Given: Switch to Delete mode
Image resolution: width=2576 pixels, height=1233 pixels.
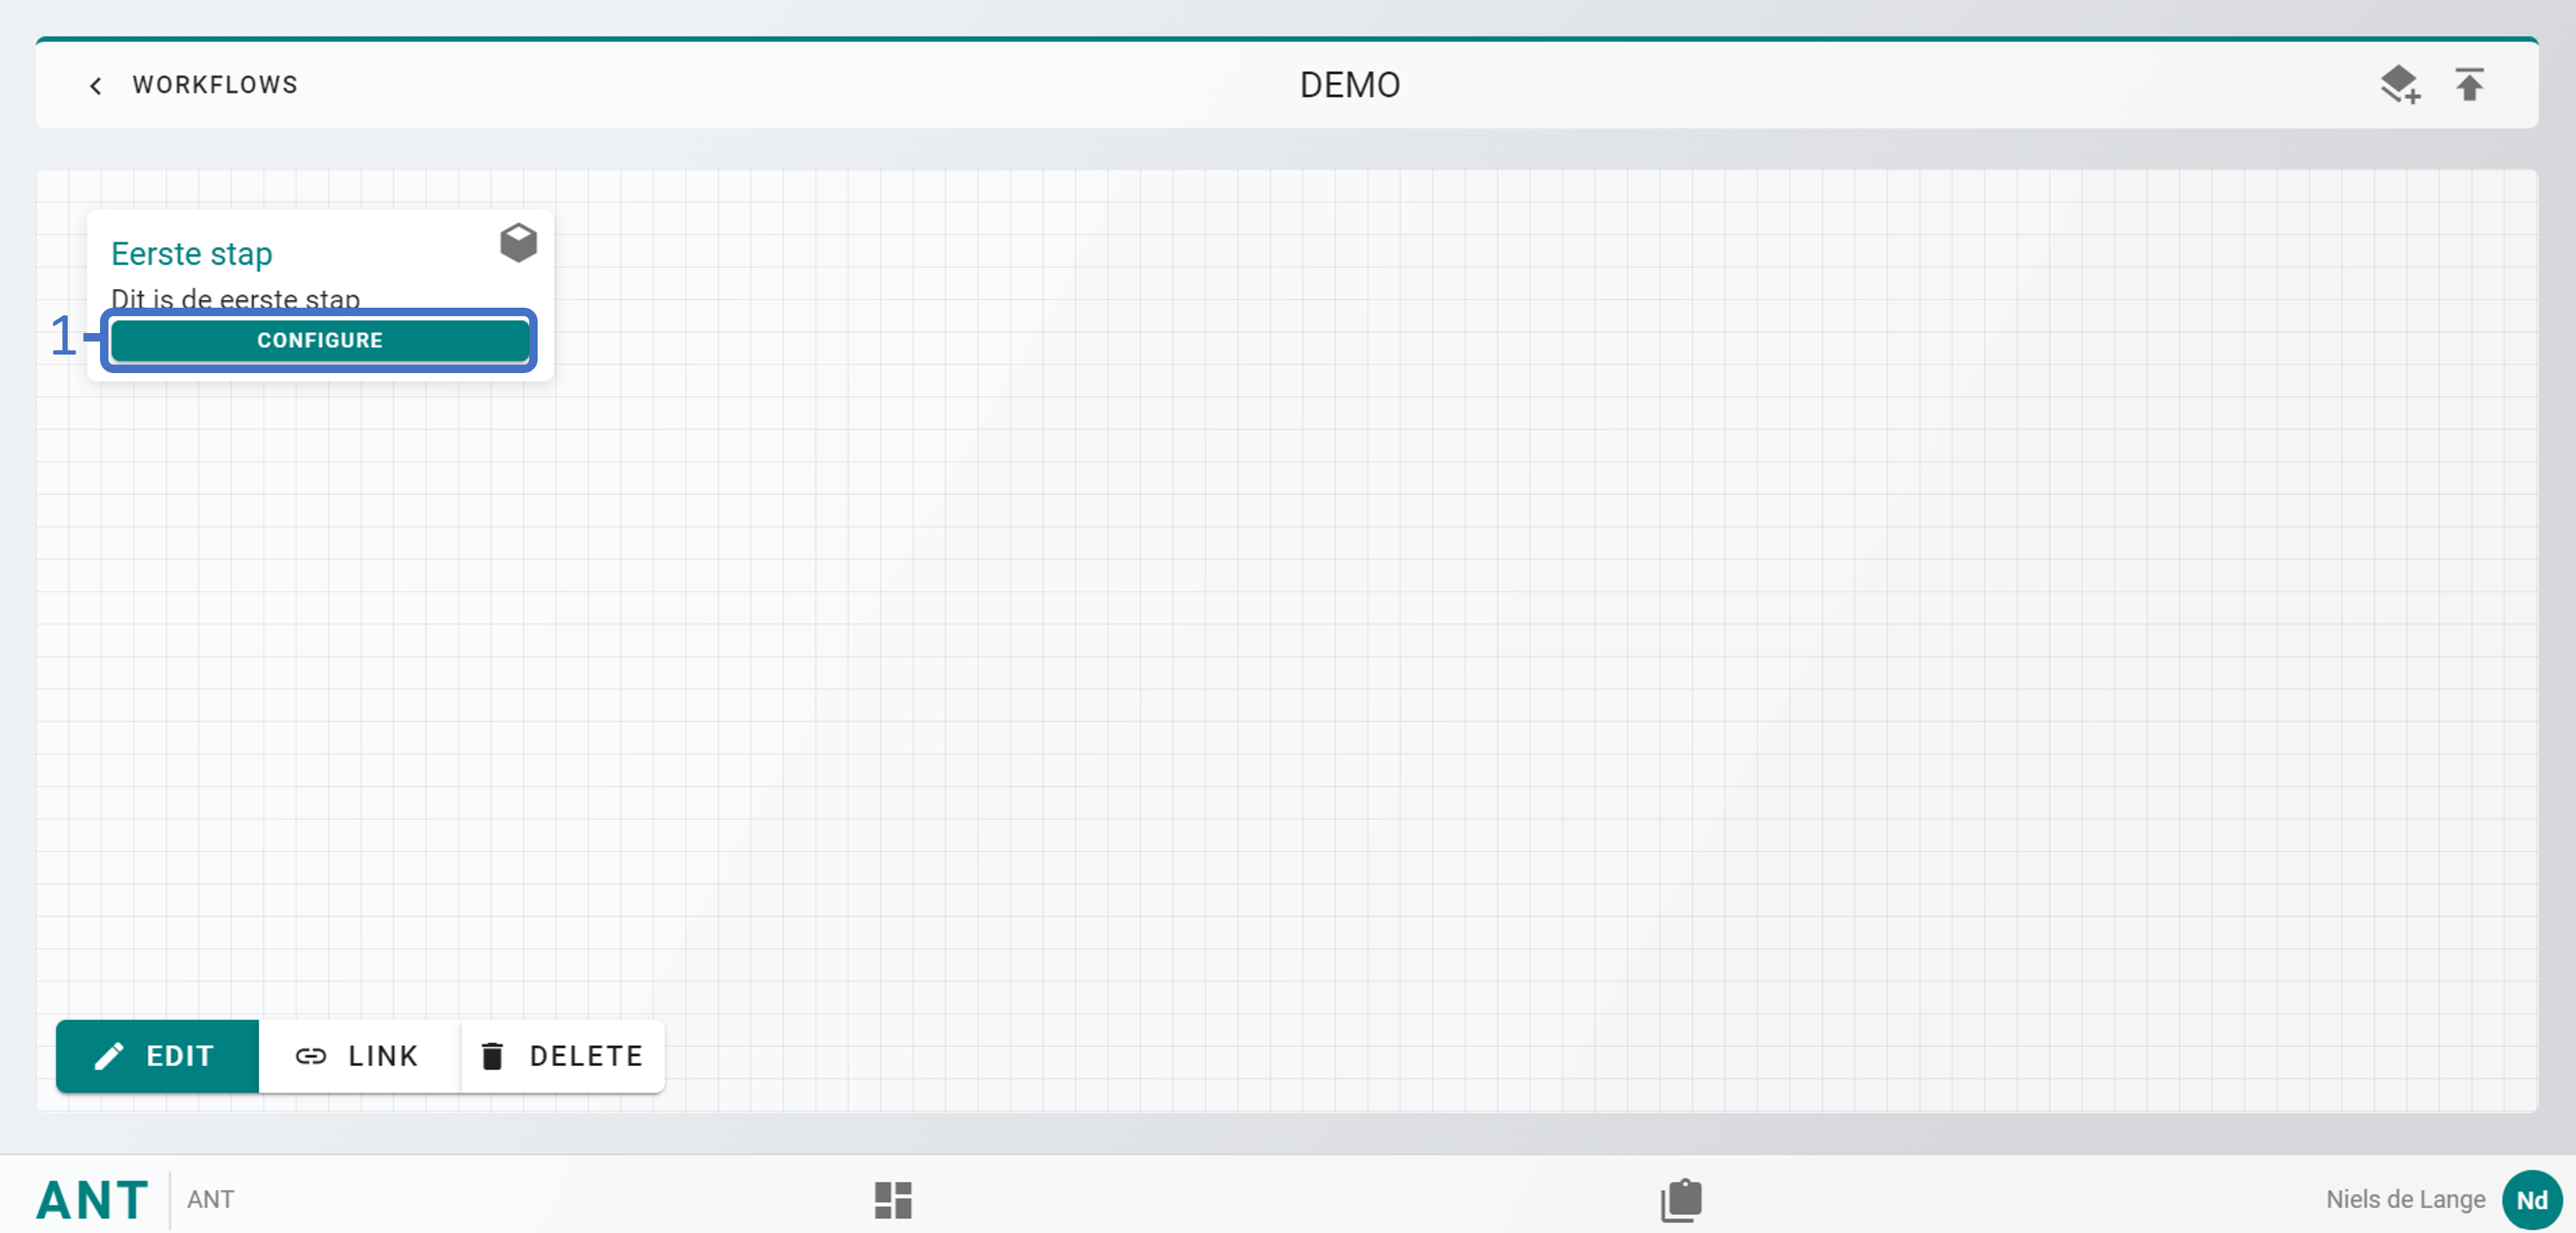Looking at the screenshot, I should pos(562,1056).
